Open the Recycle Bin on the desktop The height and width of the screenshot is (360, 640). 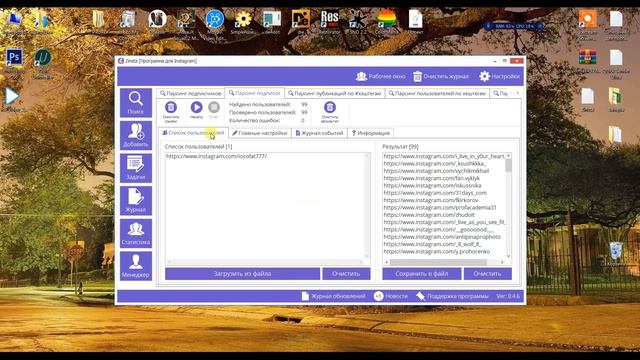[616, 251]
